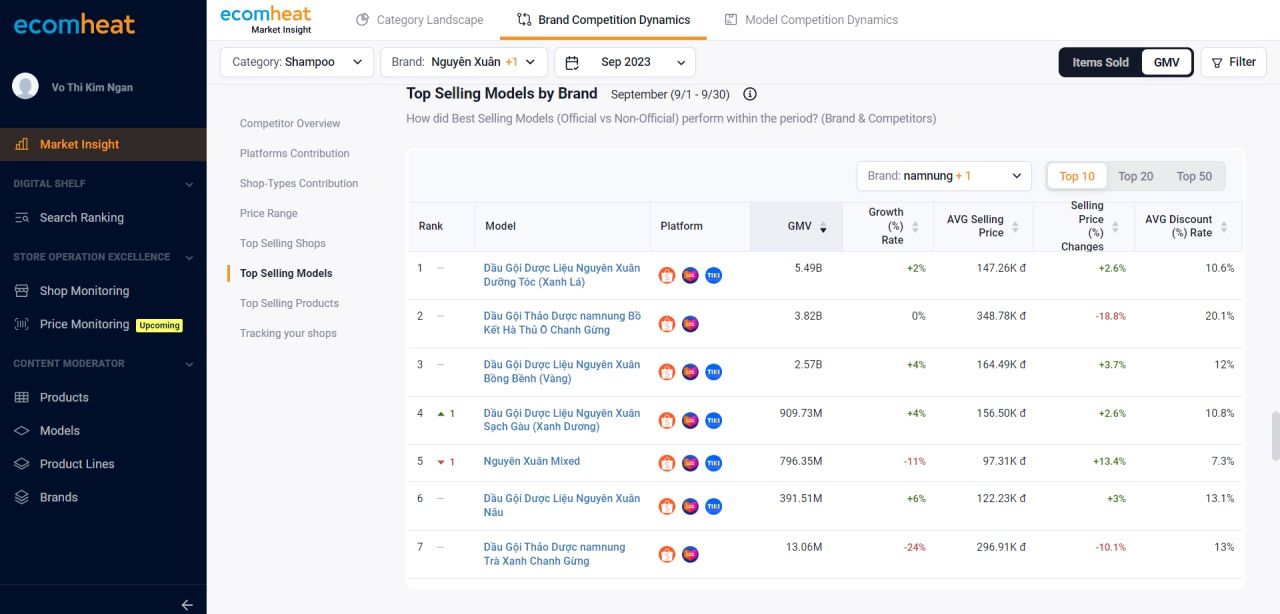
Task: Open the Category Shampoo dropdown
Action: coord(297,62)
